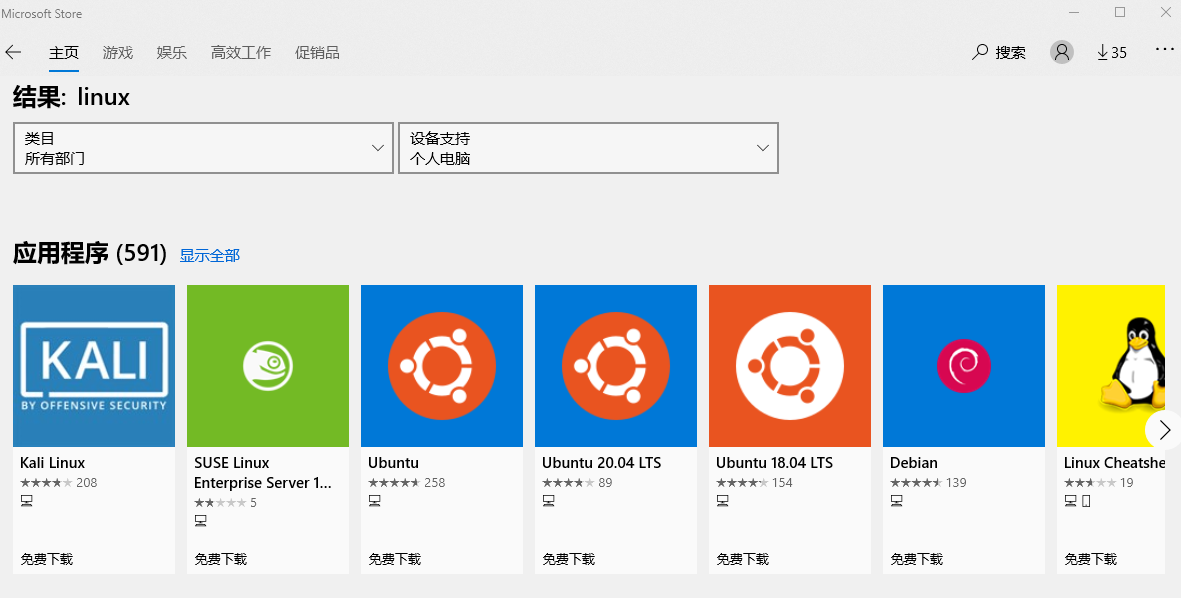
Task: Expand the 设备支持 个人电脑 dropdown
Action: [x=588, y=148]
